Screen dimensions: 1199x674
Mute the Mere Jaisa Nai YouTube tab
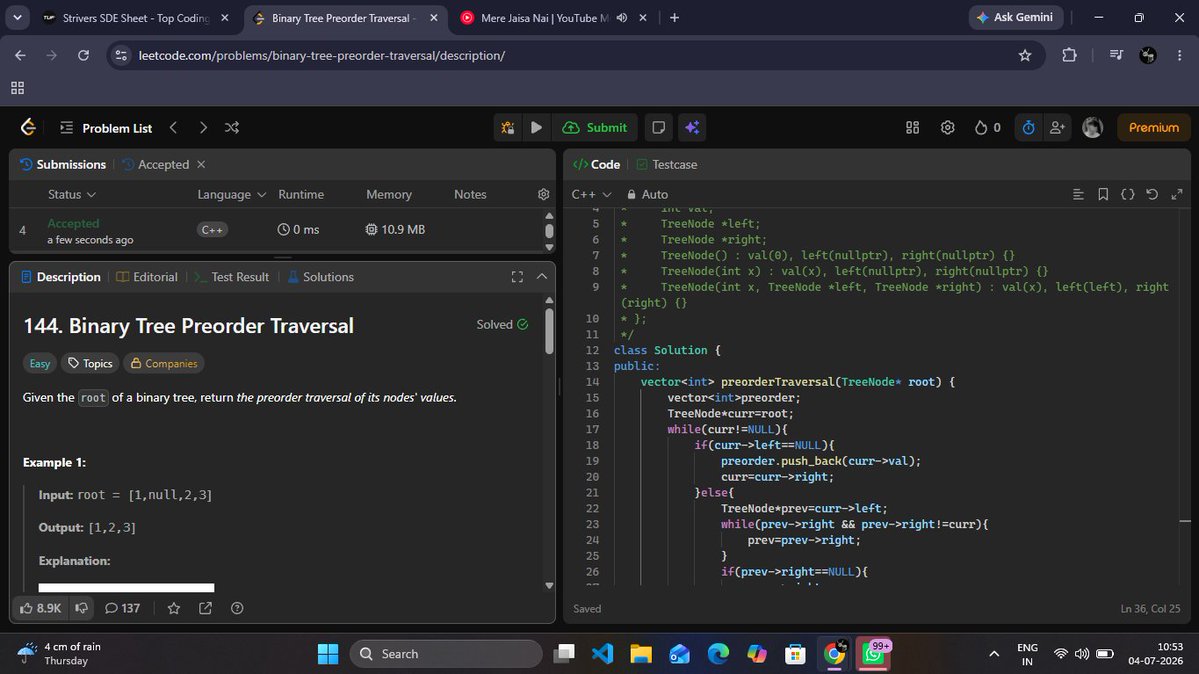tap(622, 18)
